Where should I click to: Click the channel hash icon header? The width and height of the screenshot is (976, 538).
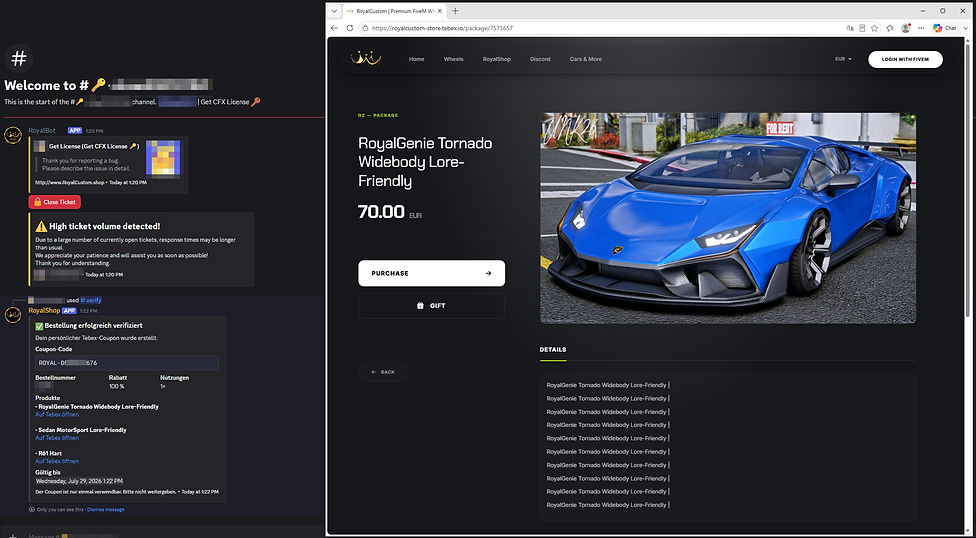[19, 59]
